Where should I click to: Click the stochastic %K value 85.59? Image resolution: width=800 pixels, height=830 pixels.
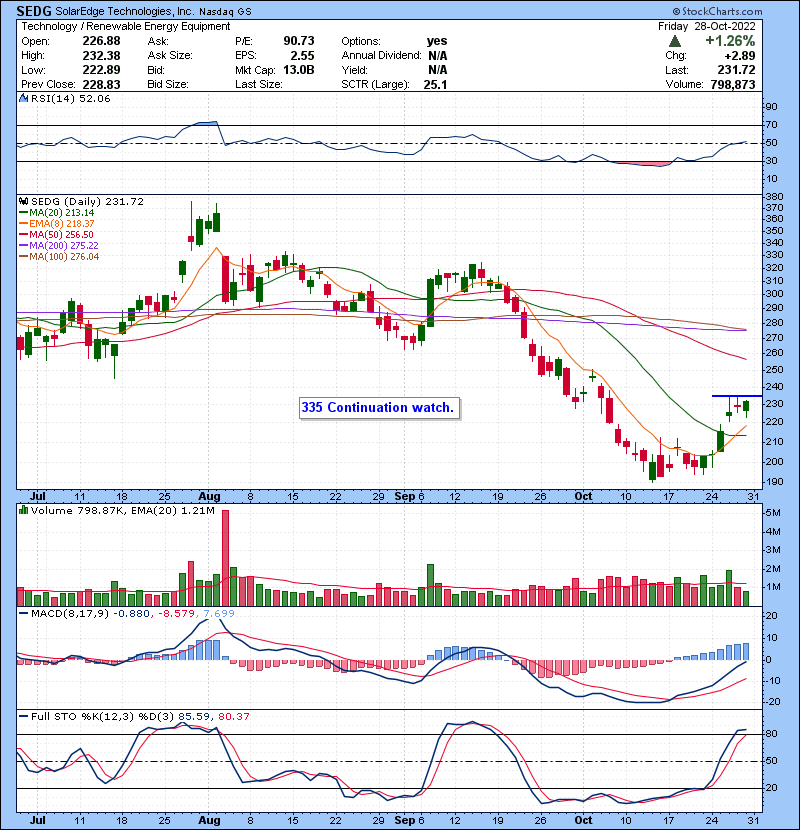[193, 717]
